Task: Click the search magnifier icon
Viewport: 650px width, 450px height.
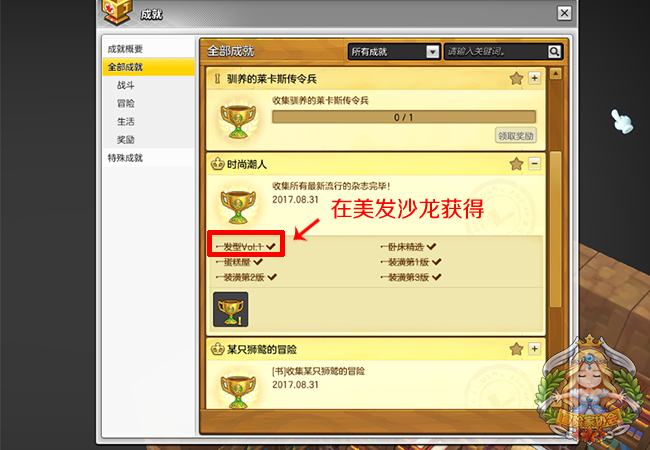Action: (554, 51)
